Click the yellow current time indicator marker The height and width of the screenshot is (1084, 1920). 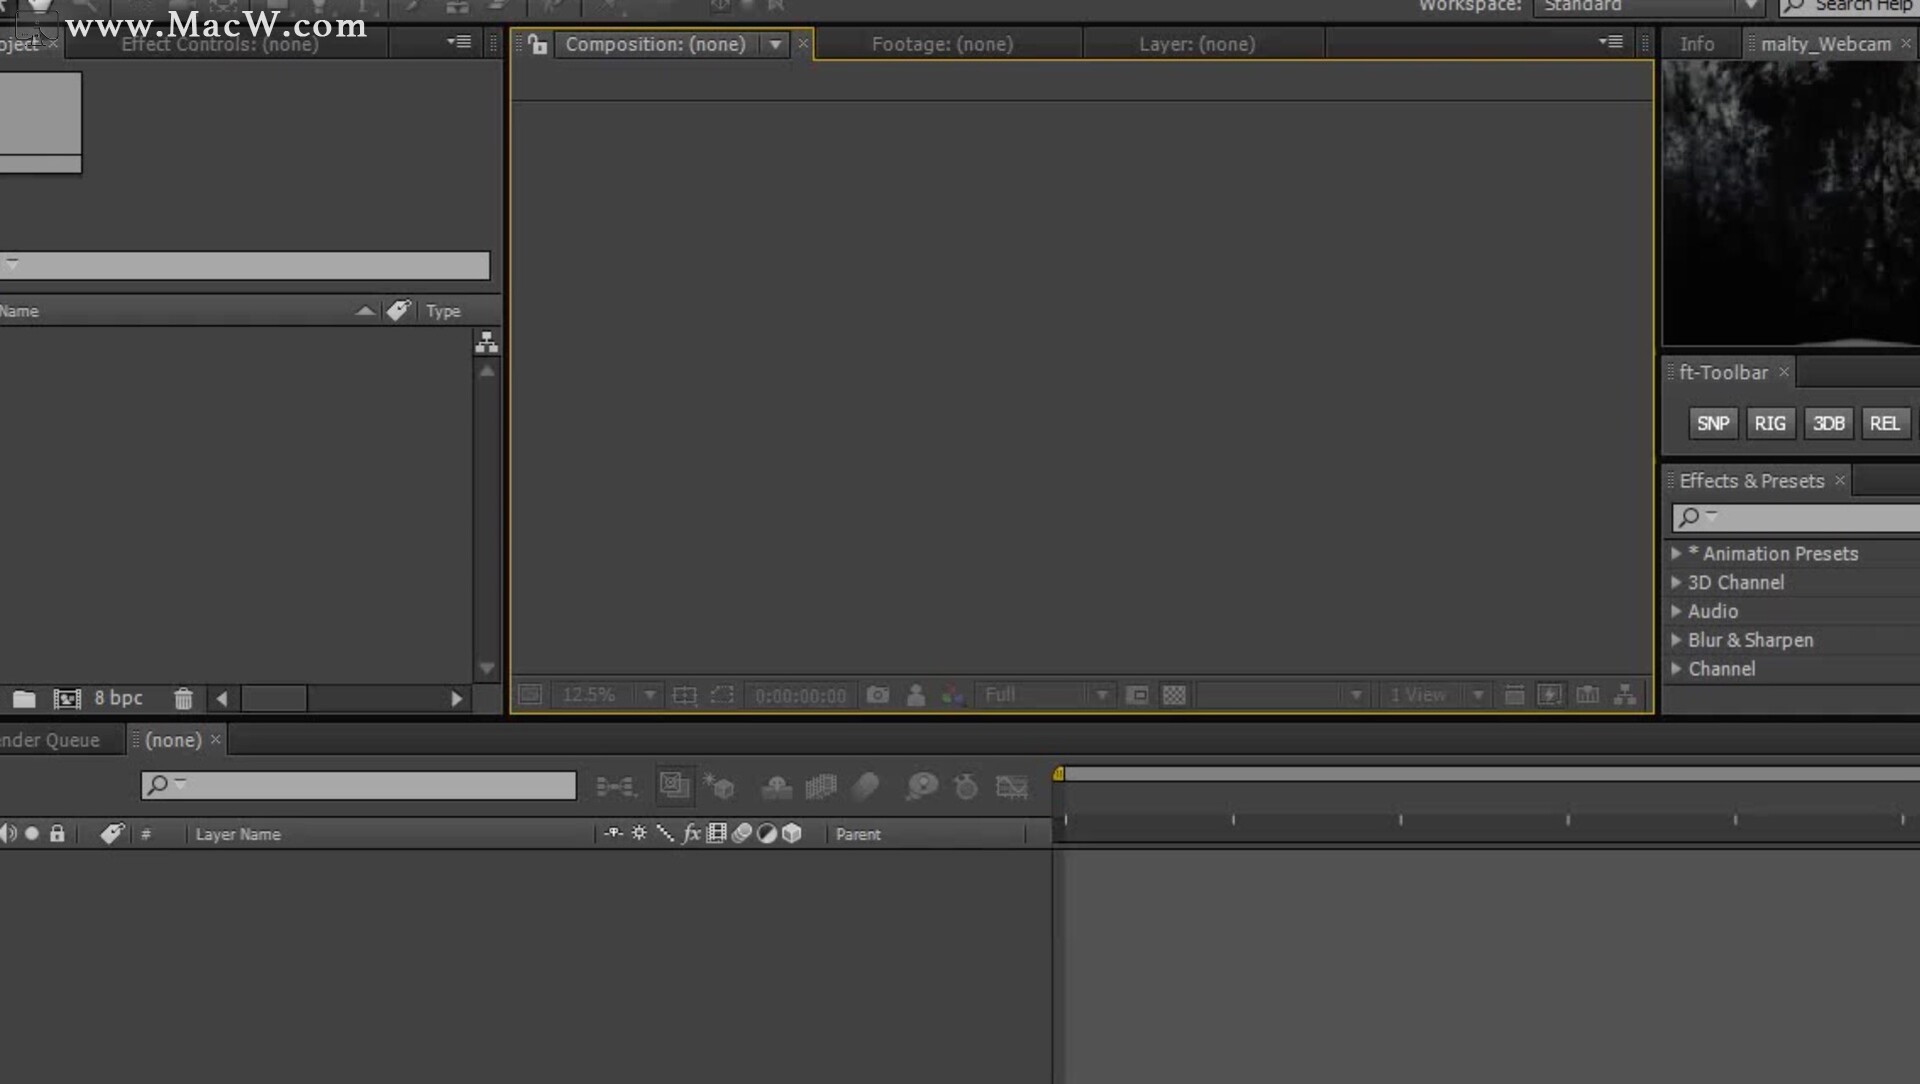(1058, 773)
